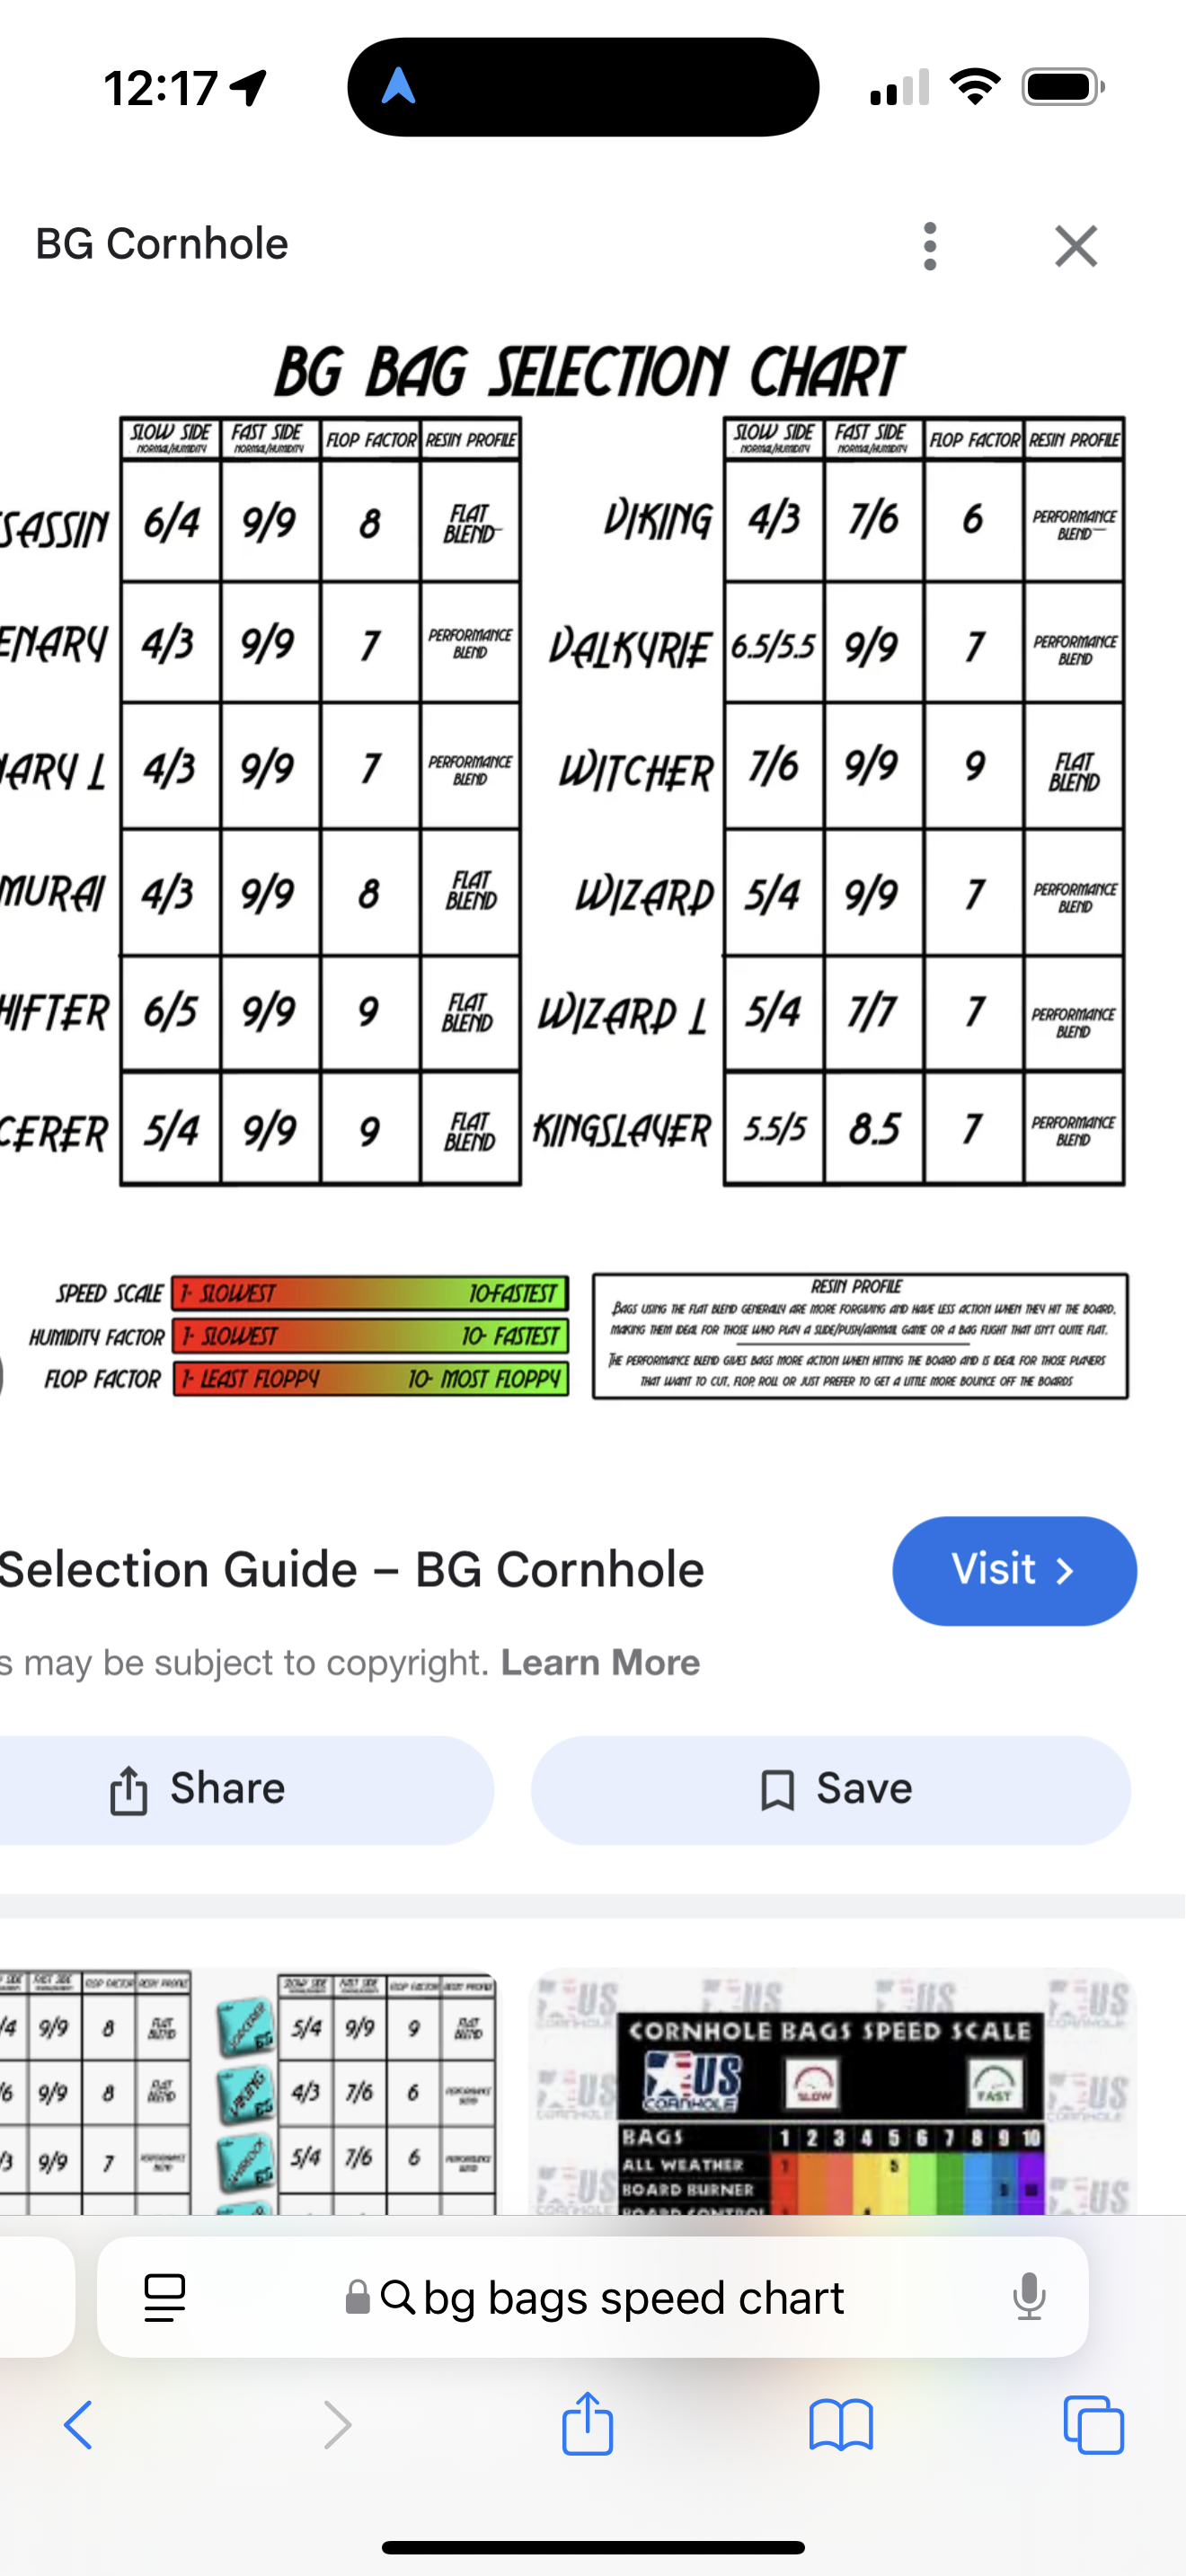Open the Safari bookmarks book icon
Viewport: 1186px width, 2576px height.
(841, 2425)
